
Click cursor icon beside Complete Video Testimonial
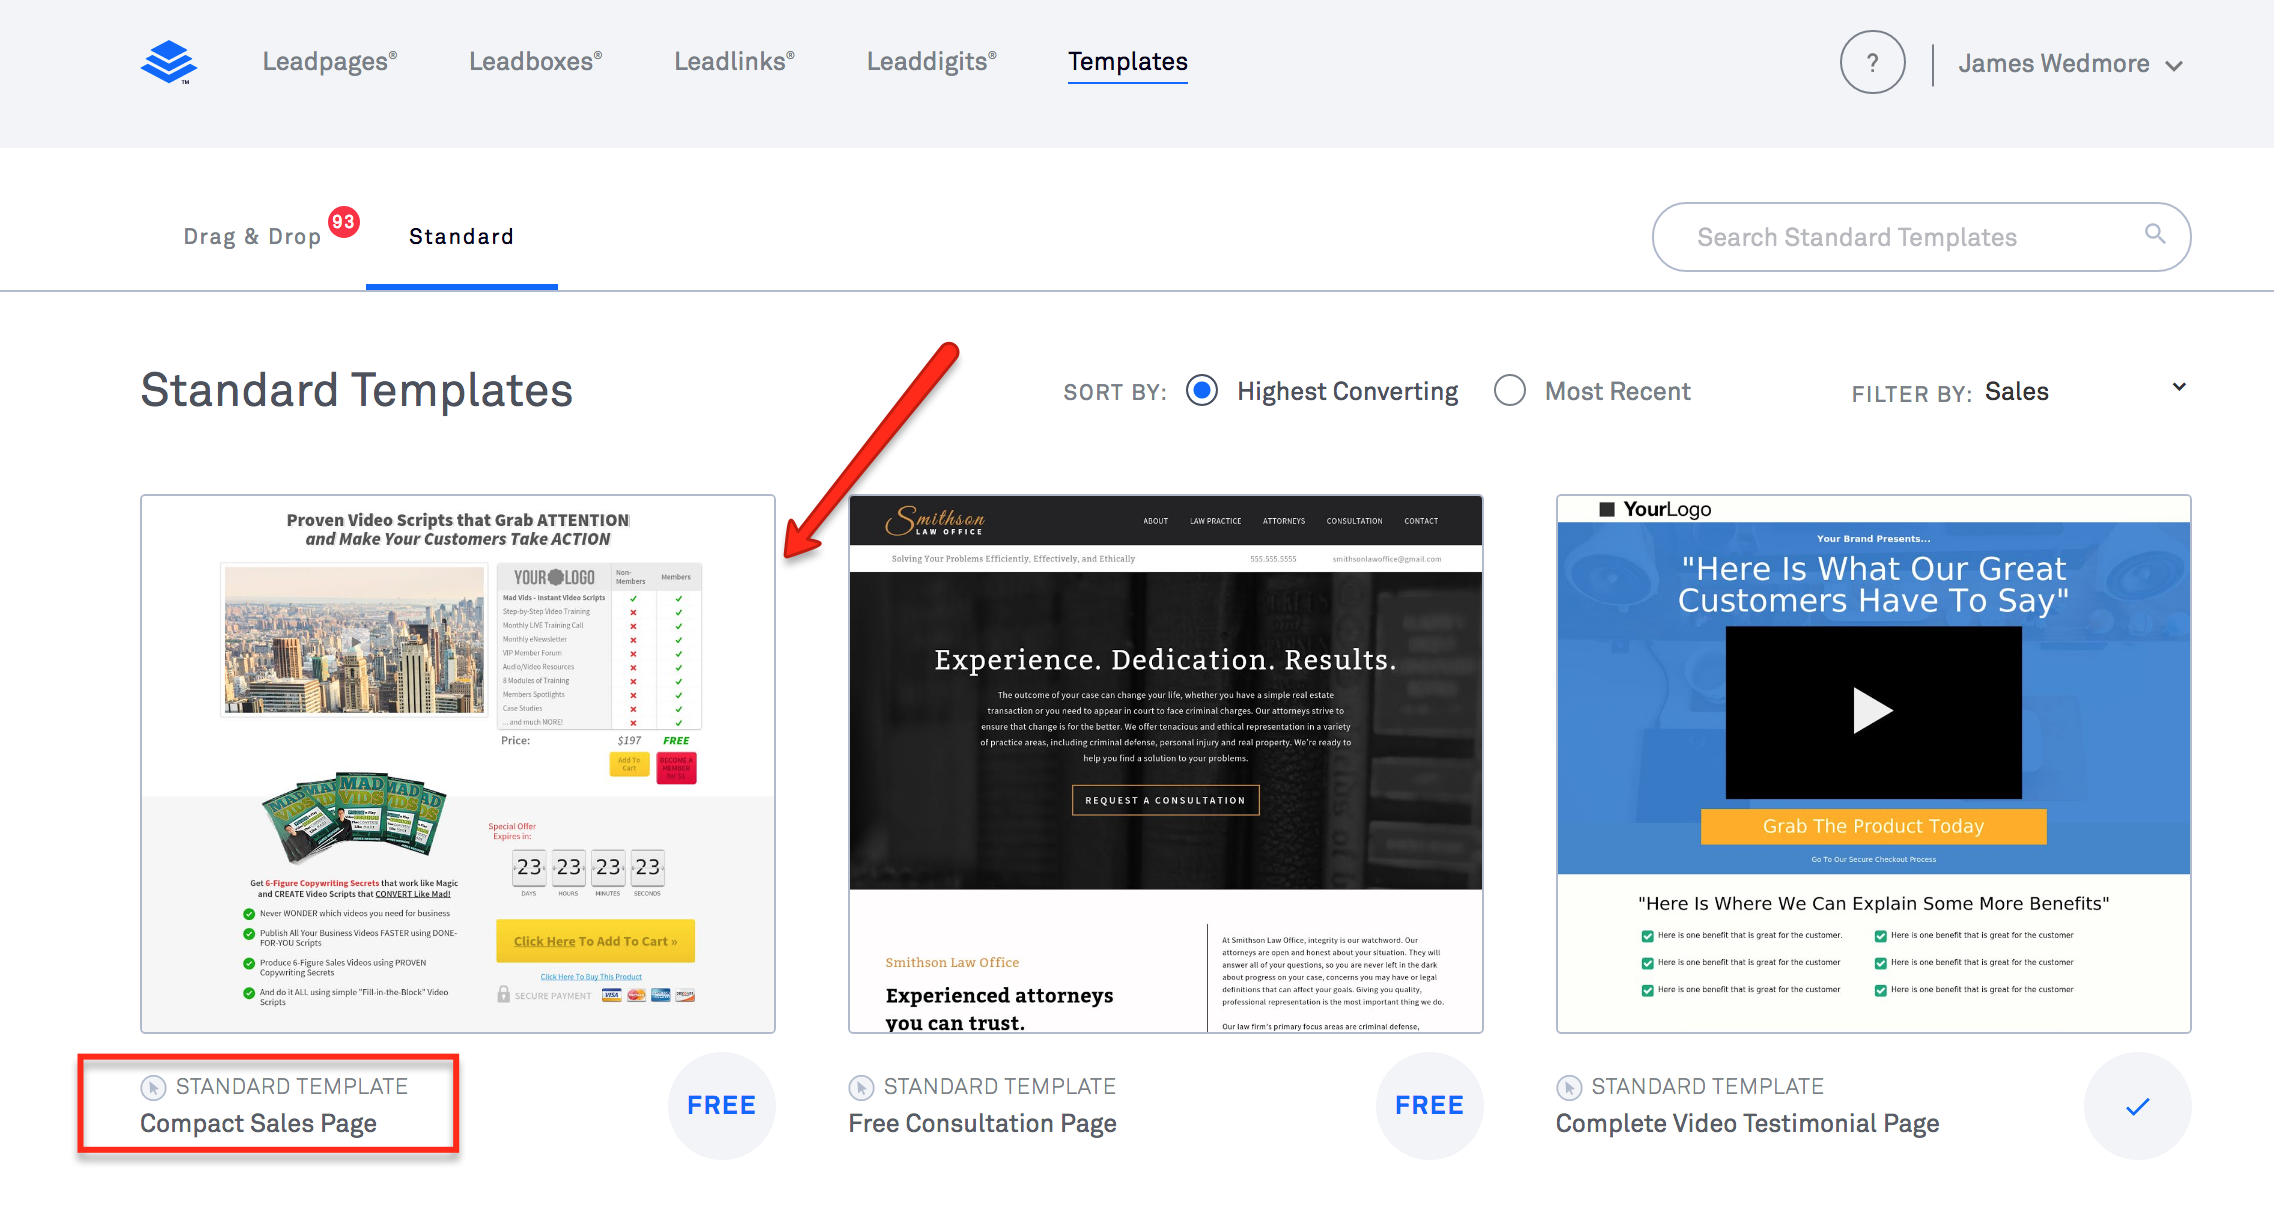(x=1569, y=1087)
